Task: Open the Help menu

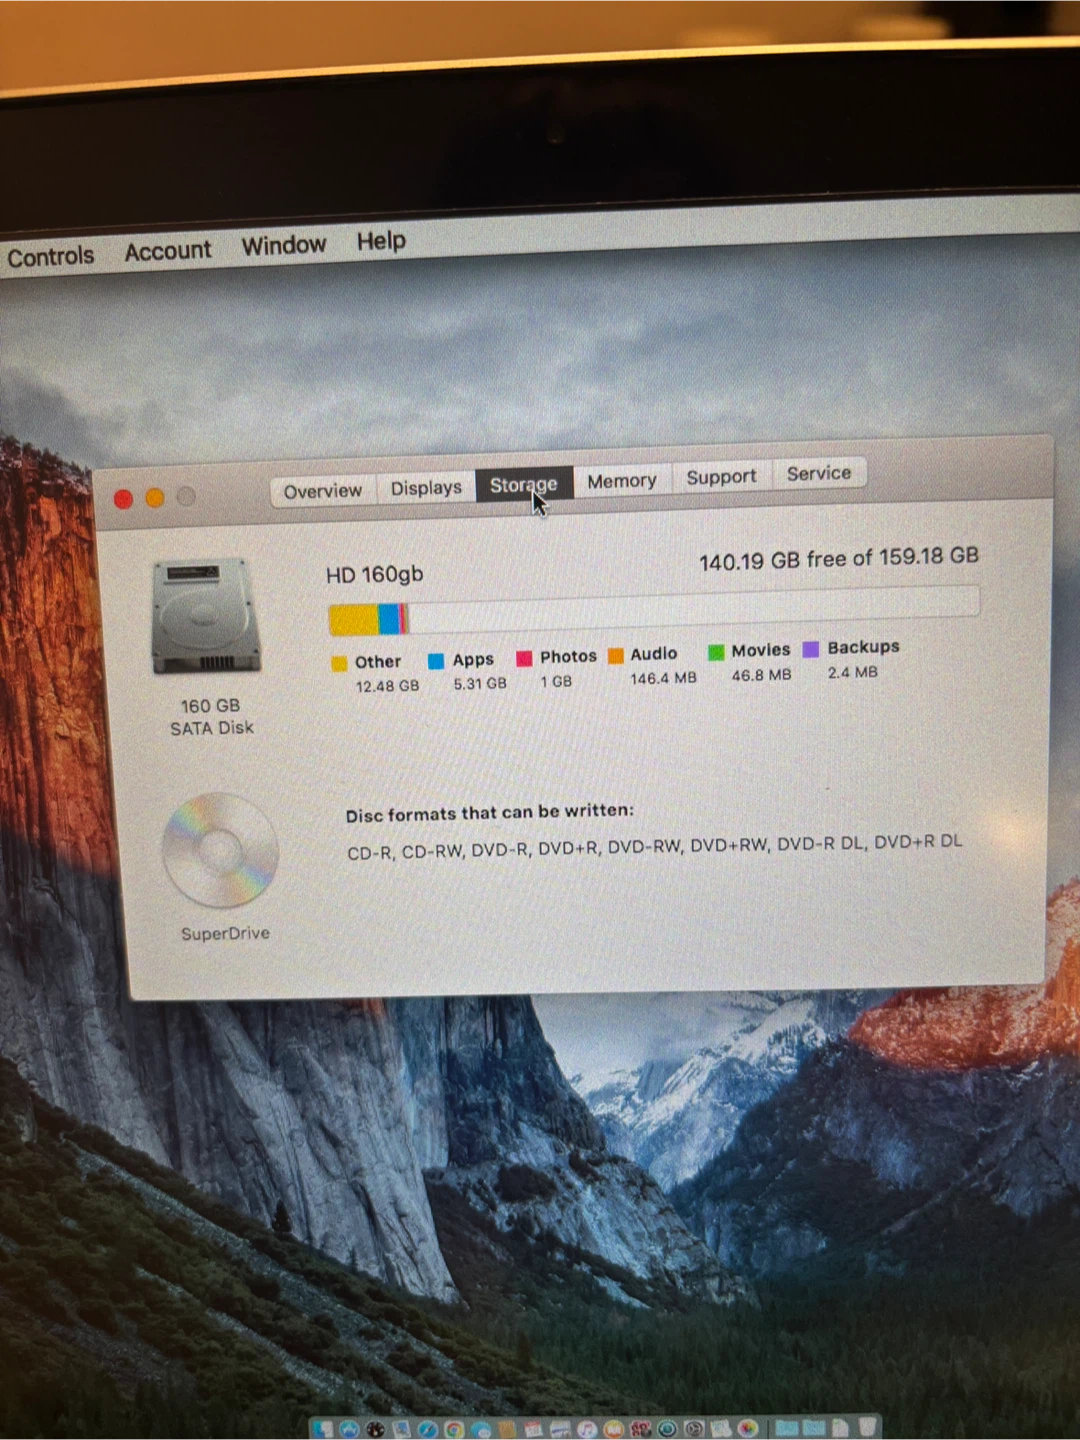Action: (381, 241)
